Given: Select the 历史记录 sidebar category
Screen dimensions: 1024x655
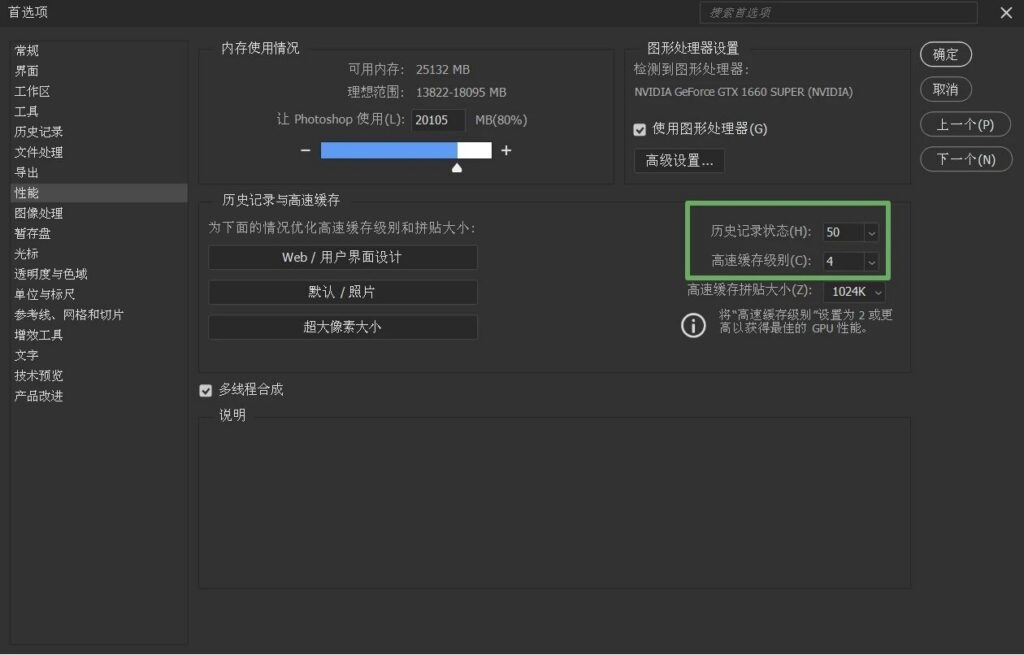Looking at the screenshot, I should (x=39, y=131).
